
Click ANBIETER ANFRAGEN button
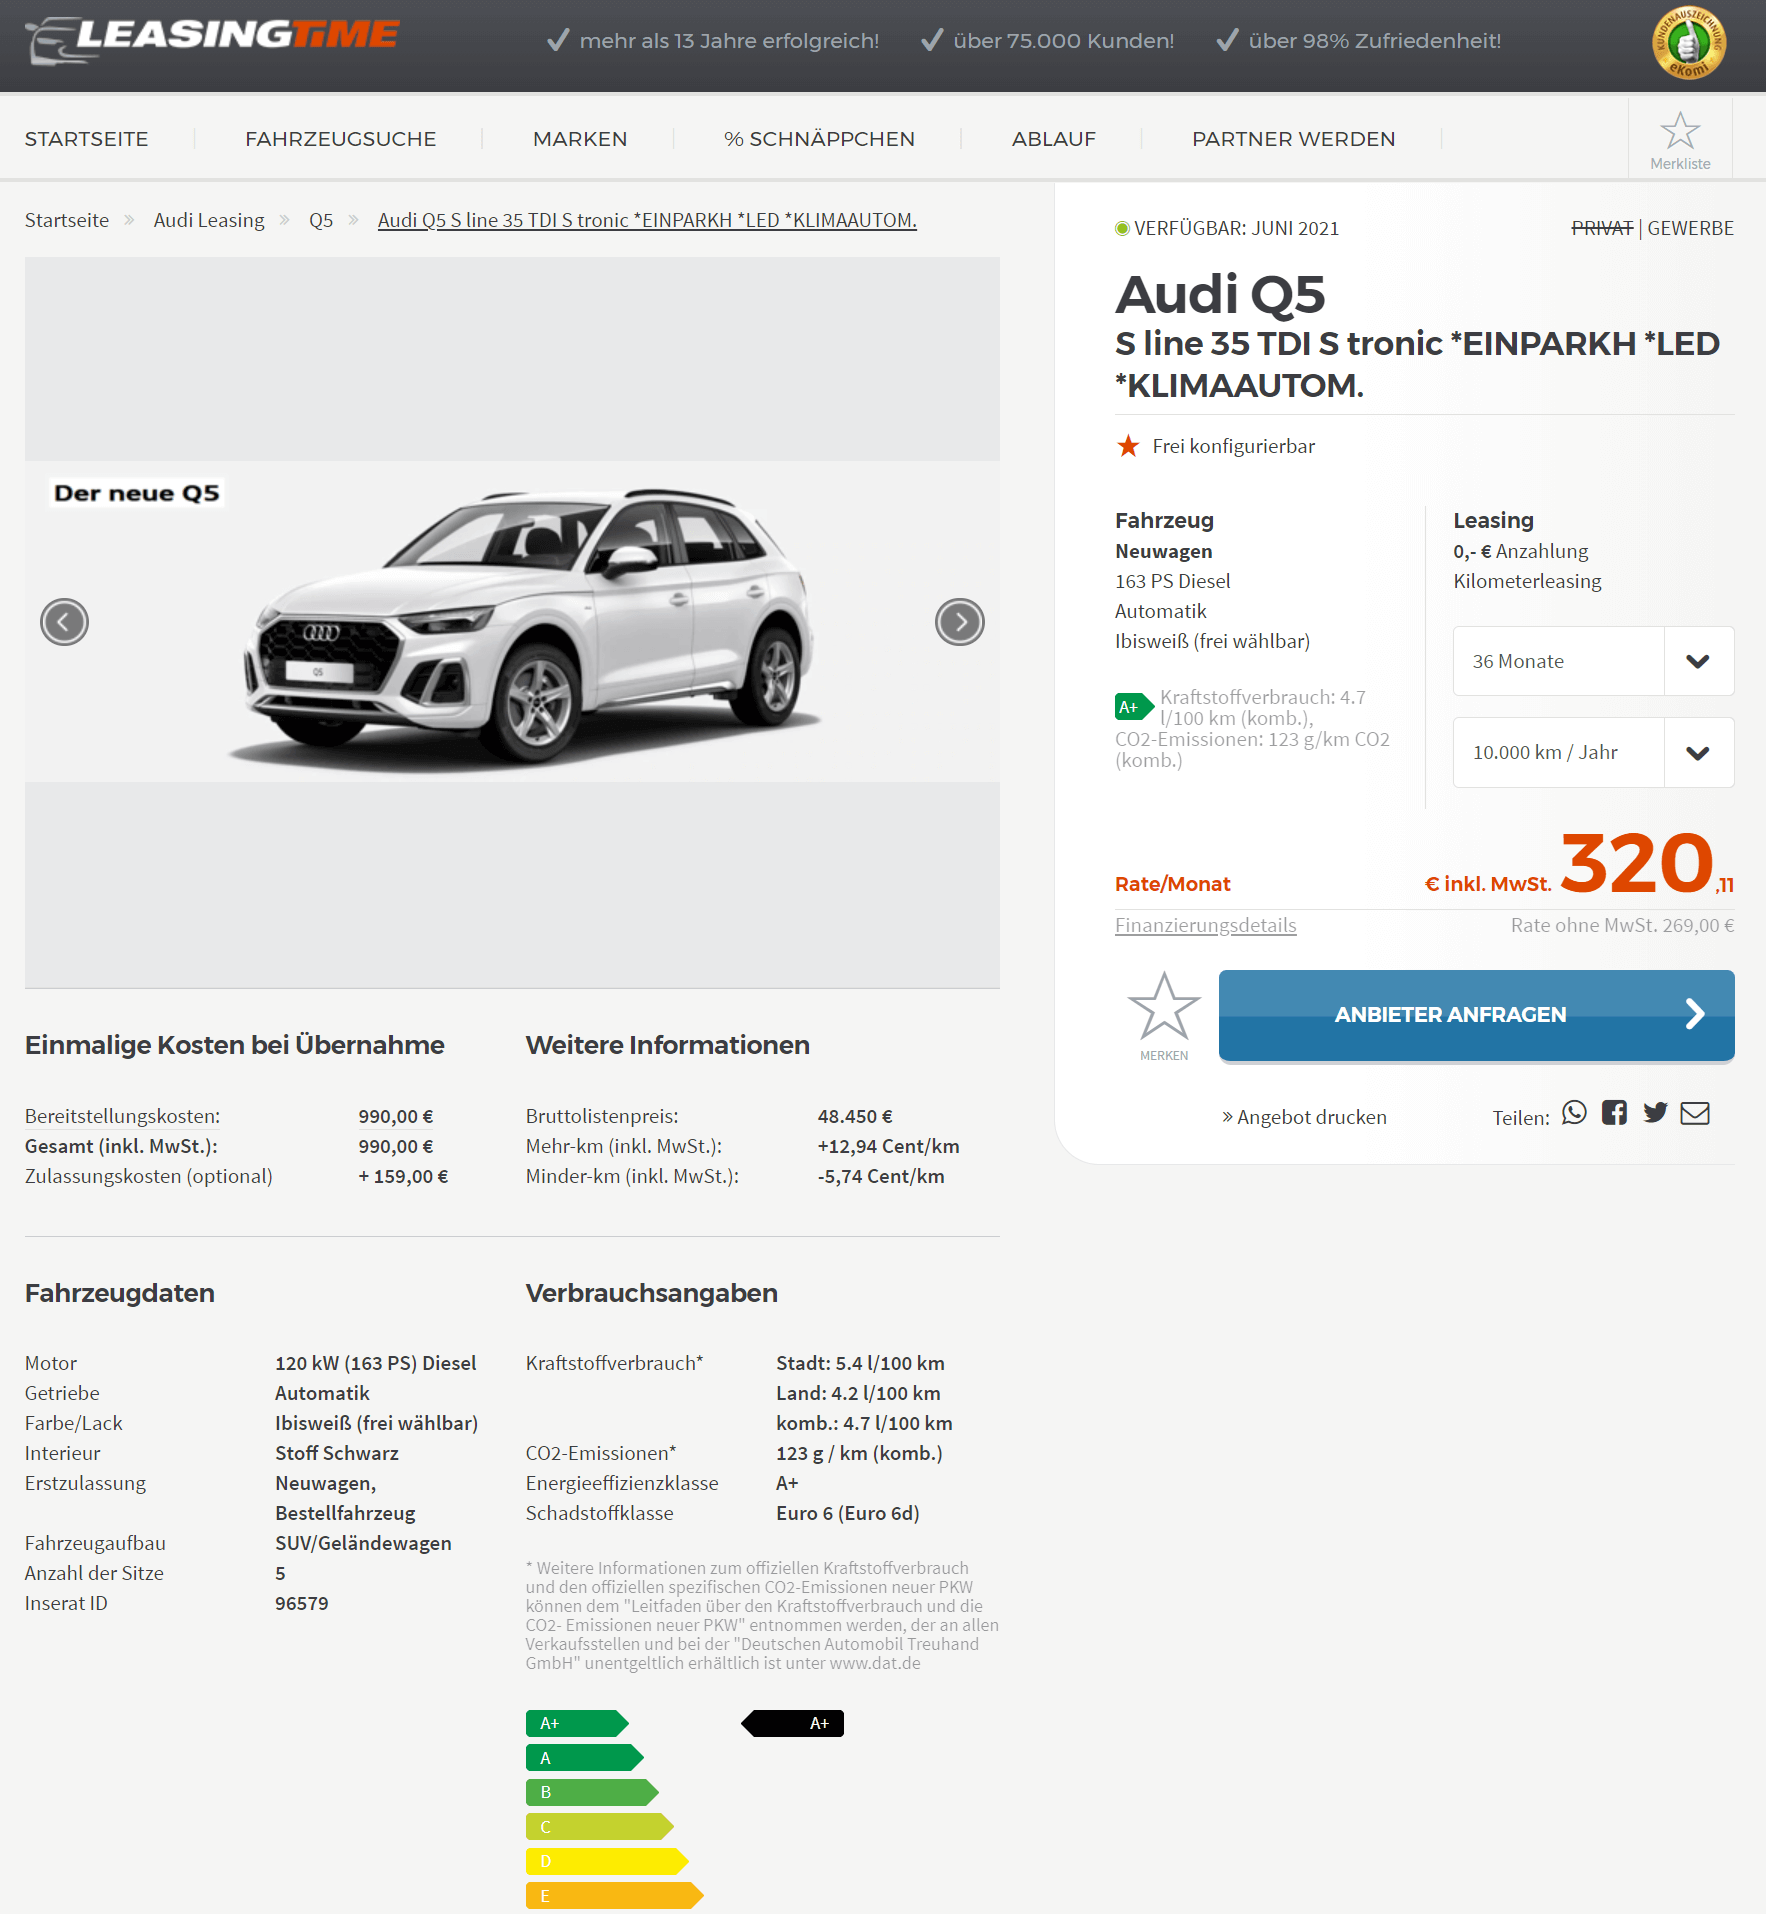tap(1476, 1015)
